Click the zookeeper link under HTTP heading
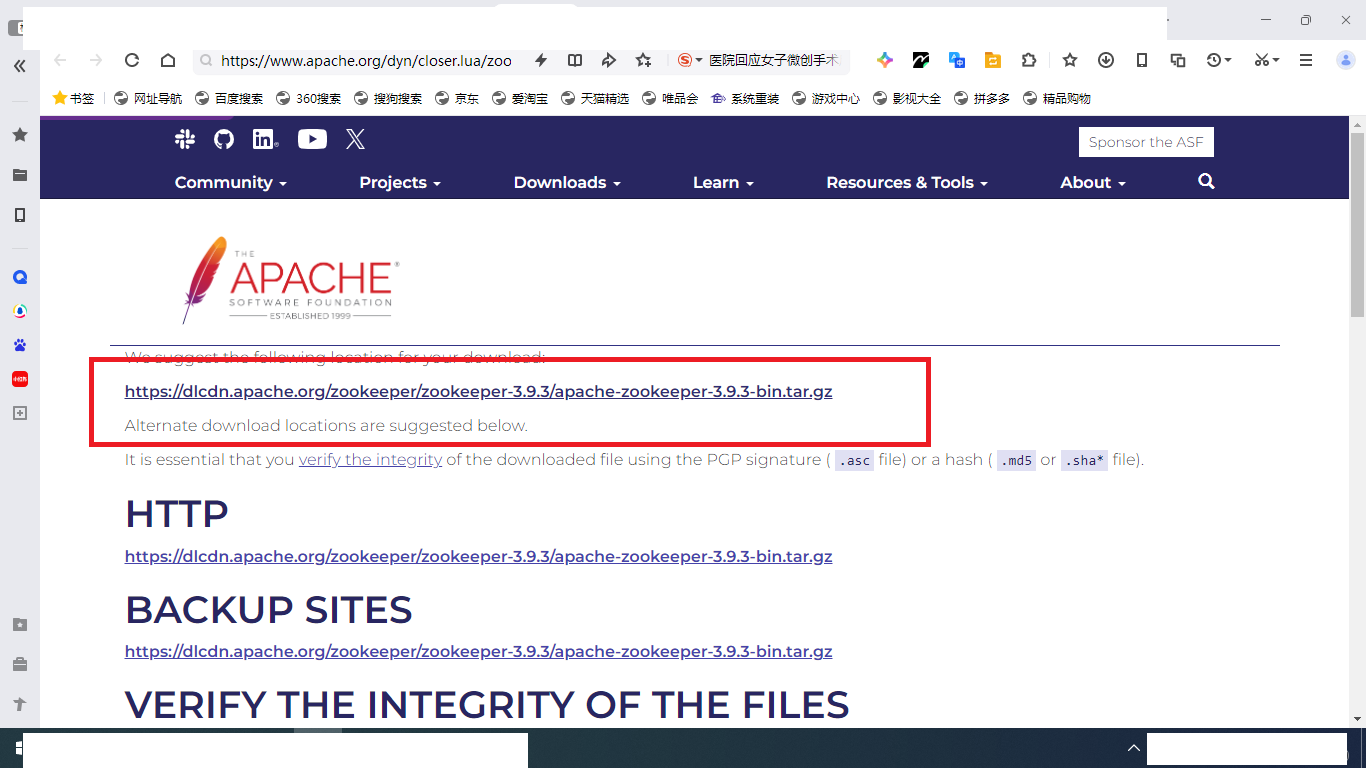 coord(478,556)
